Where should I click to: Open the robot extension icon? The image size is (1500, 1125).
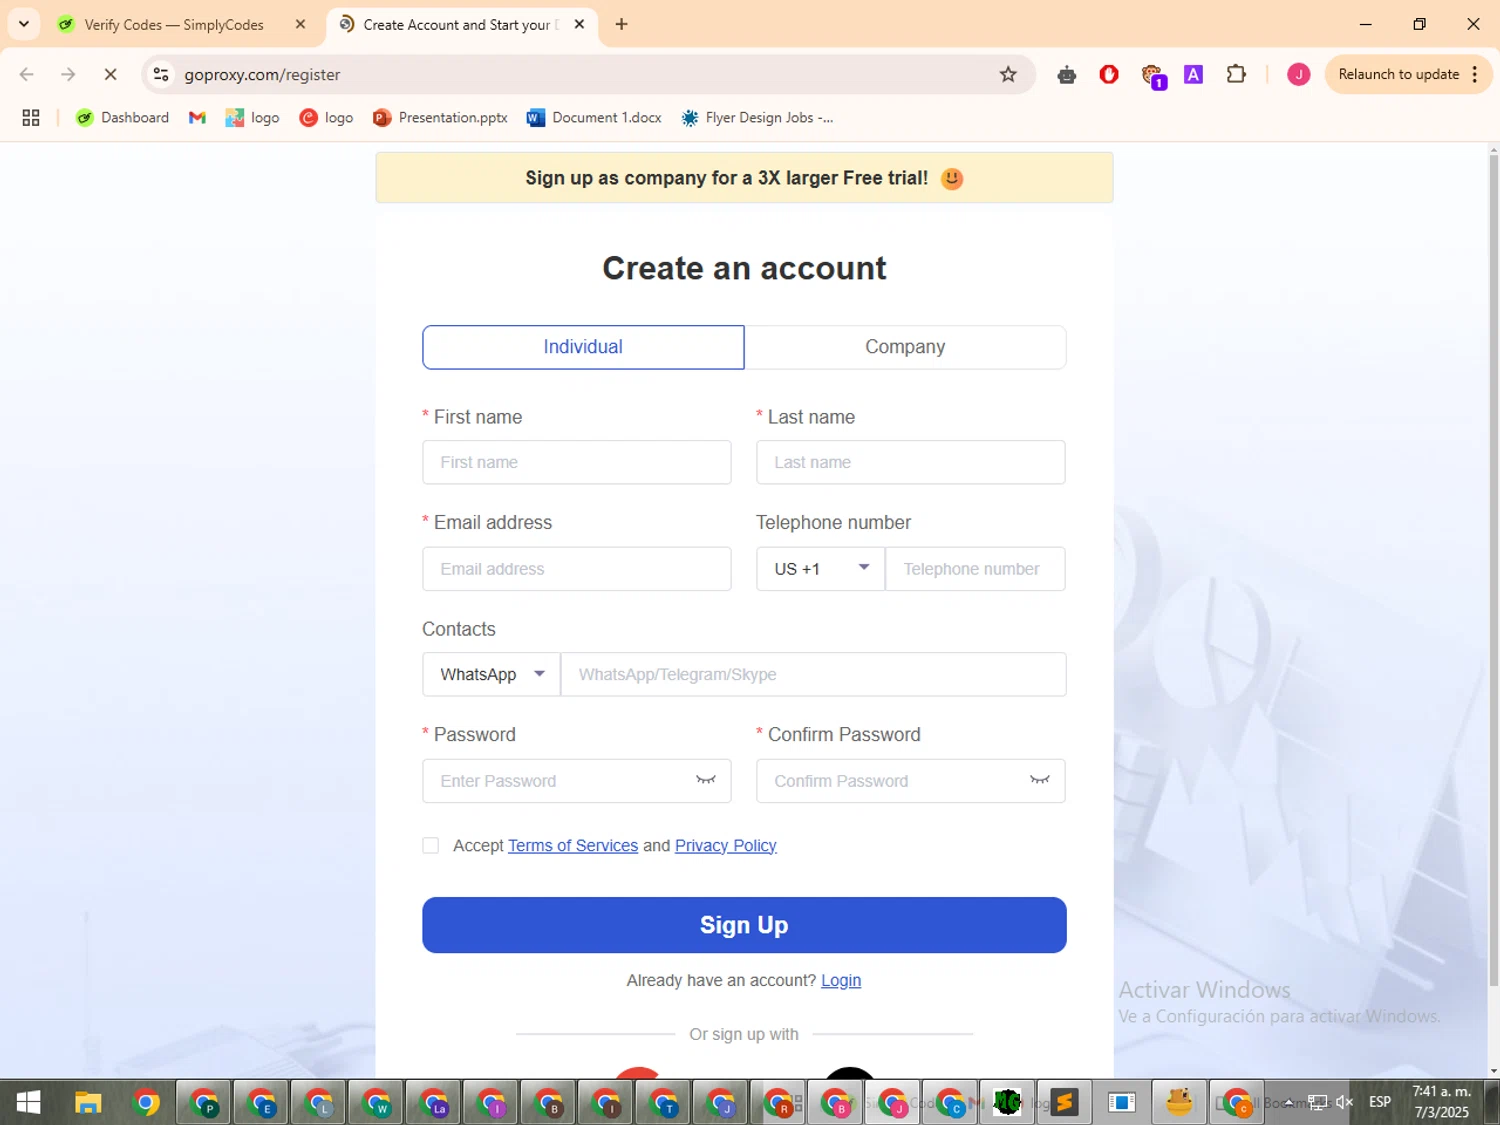click(x=1067, y=74)
